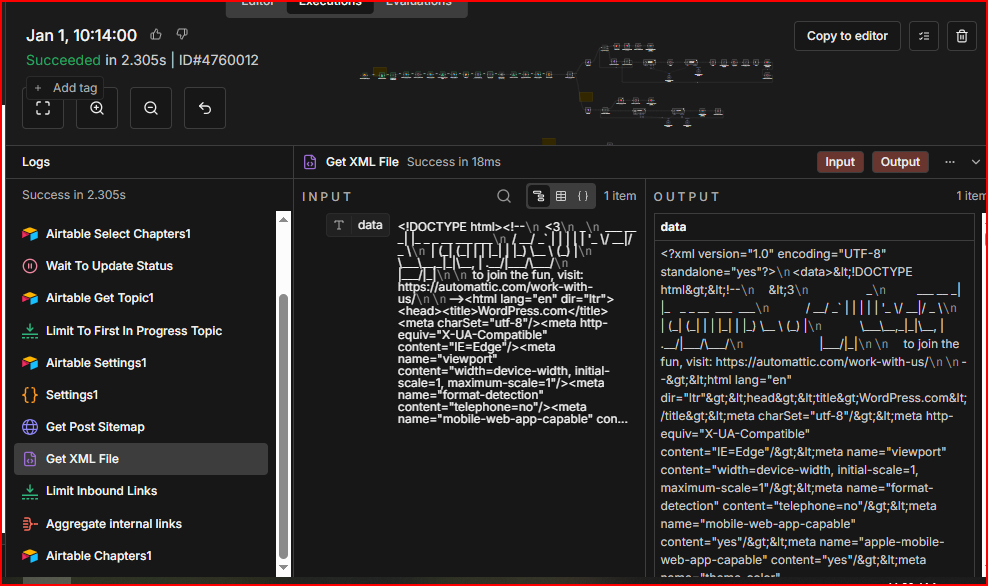Open the checklist icon beside Copy to editor

(924, 36)
